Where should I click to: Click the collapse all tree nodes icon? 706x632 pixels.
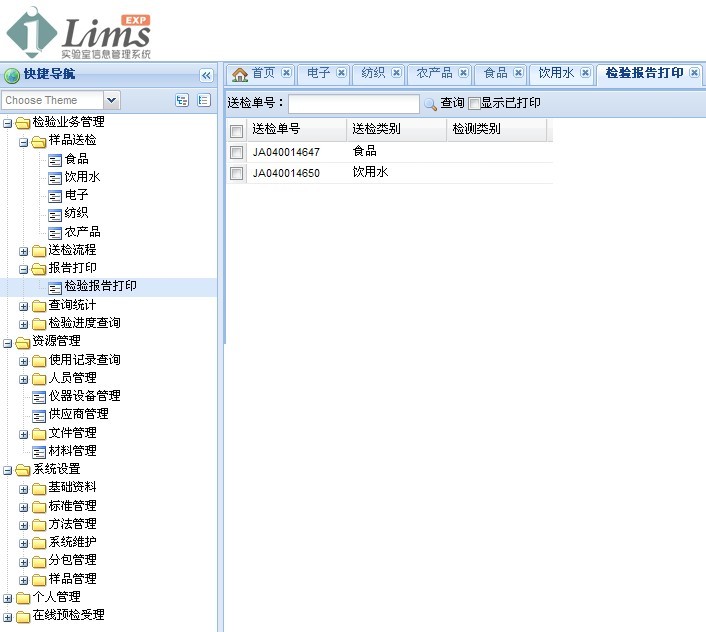point(204,100)
